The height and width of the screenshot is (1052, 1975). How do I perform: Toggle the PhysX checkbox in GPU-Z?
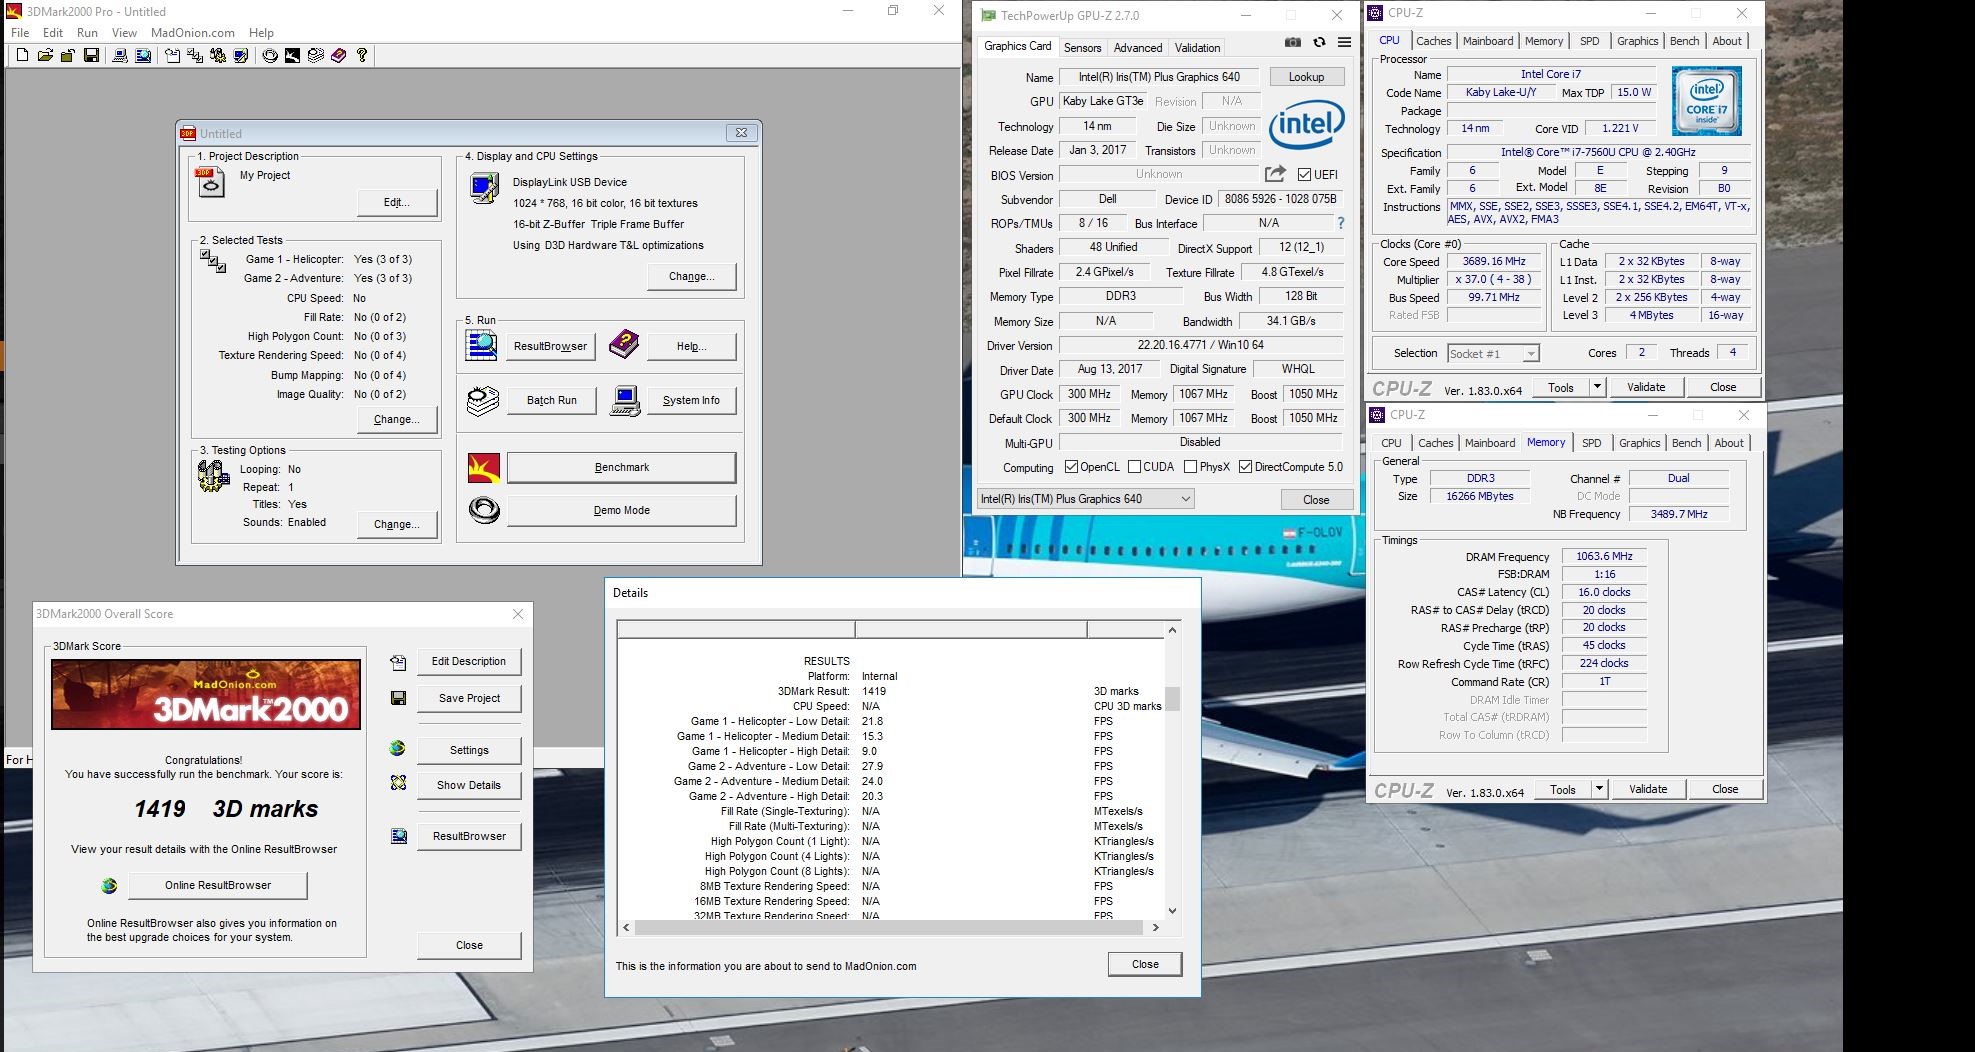tap(1190, 467)
